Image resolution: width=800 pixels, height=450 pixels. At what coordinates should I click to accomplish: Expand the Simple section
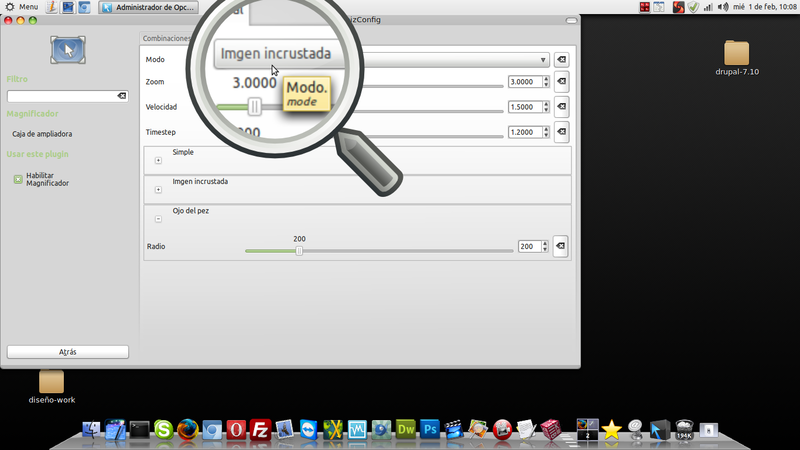[x=158, y=160]
